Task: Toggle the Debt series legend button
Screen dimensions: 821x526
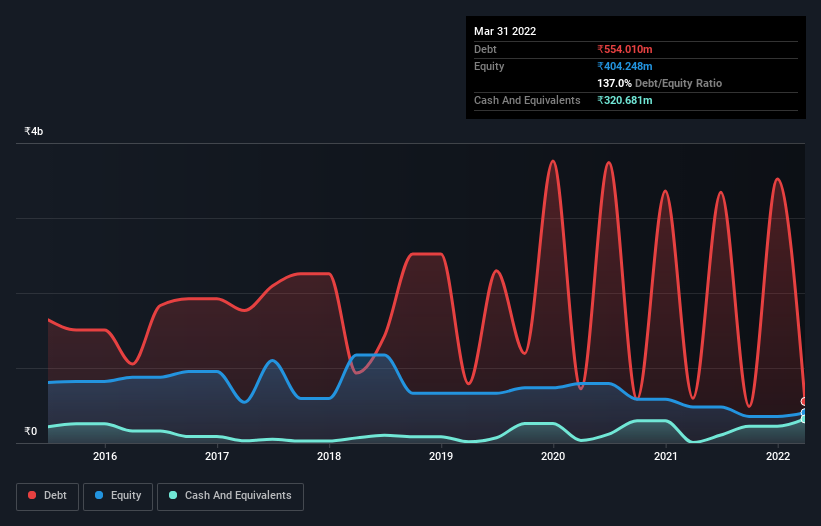Action: coord(48,496)
